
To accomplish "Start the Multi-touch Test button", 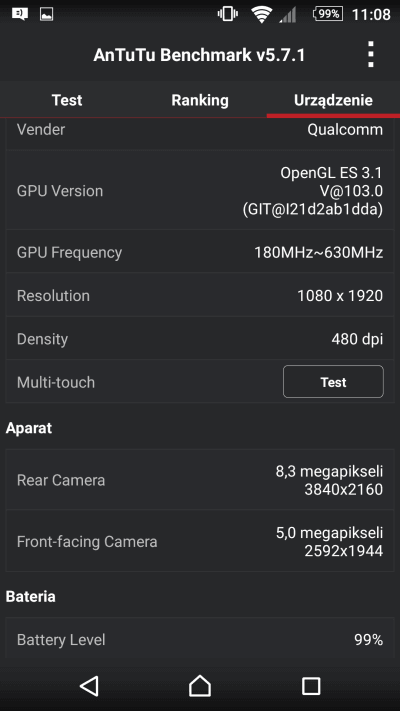I will tap(333, 382).
